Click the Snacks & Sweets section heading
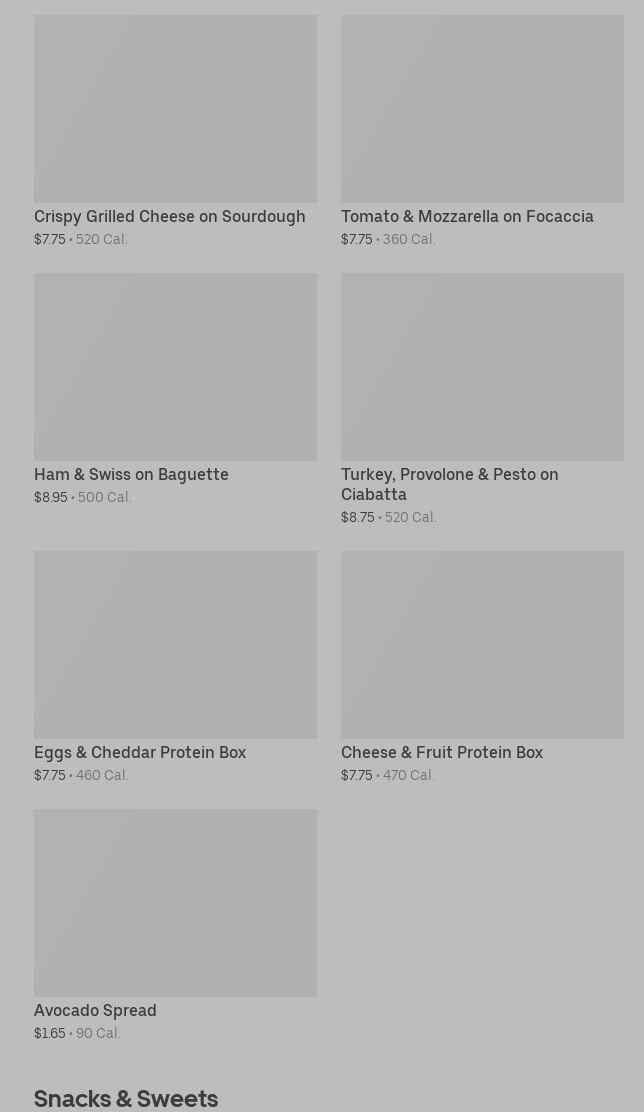 coord(126,1098)
